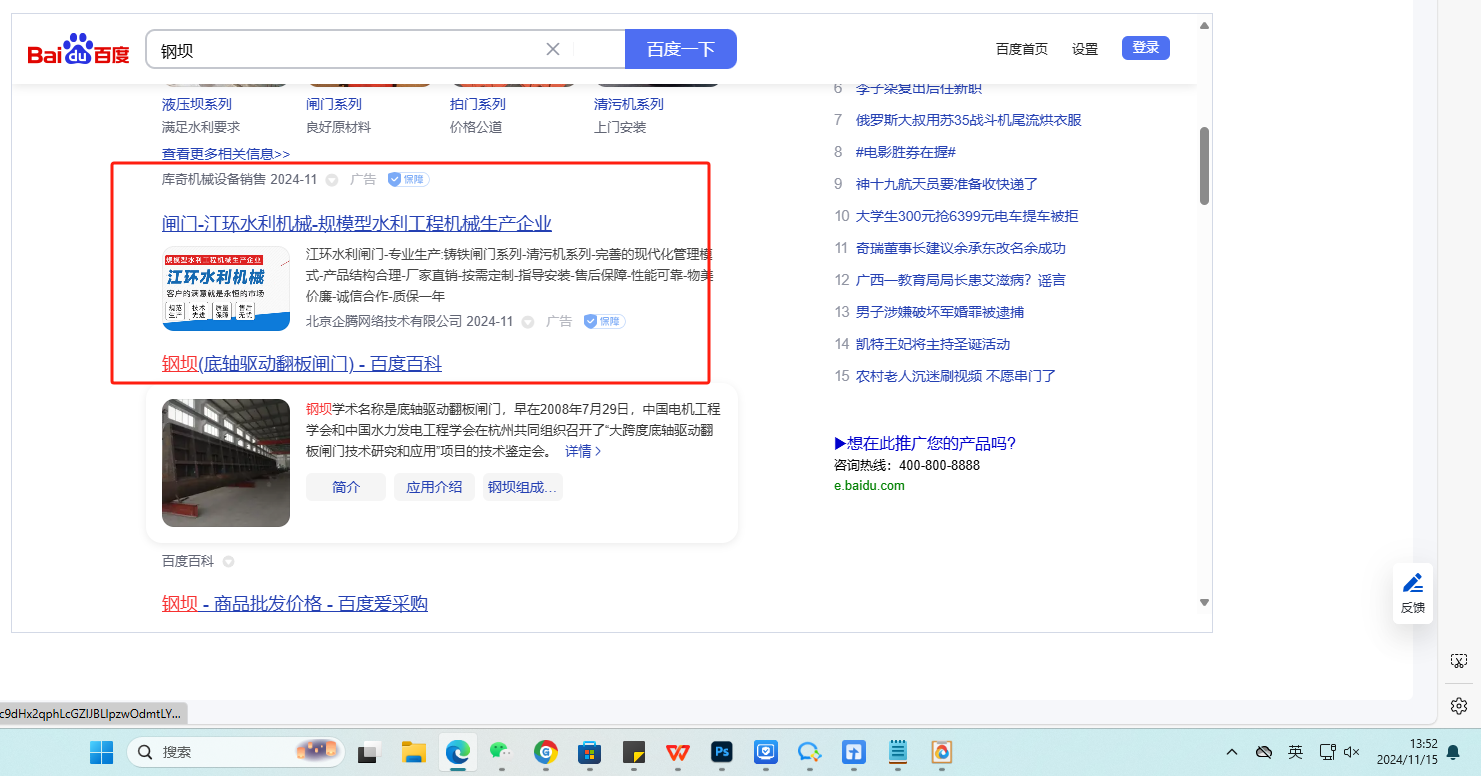Select the 应用介绍 tab in the Baike card
This screenshot has height=776, width=1481.
[434, 487]
